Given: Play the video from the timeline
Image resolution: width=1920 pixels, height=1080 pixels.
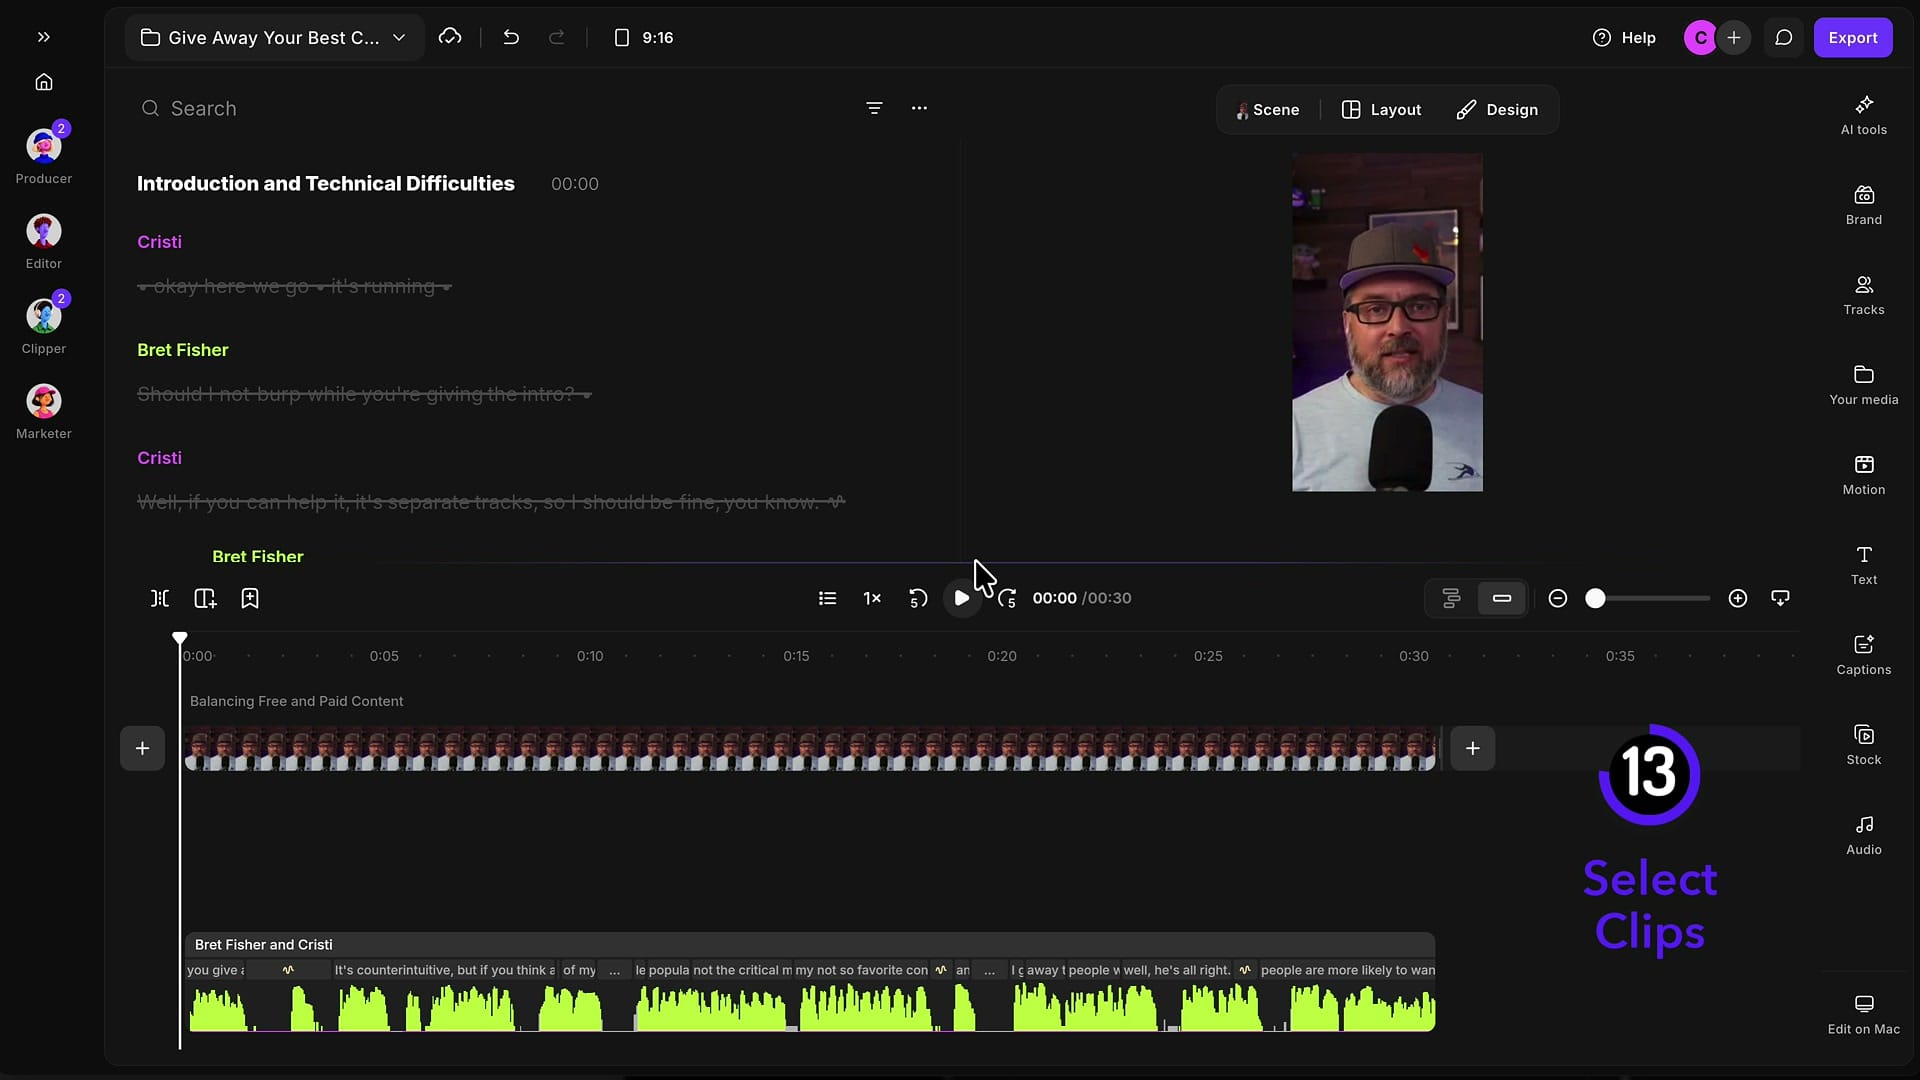Looking at the screenshot, I should pos(962,598).
